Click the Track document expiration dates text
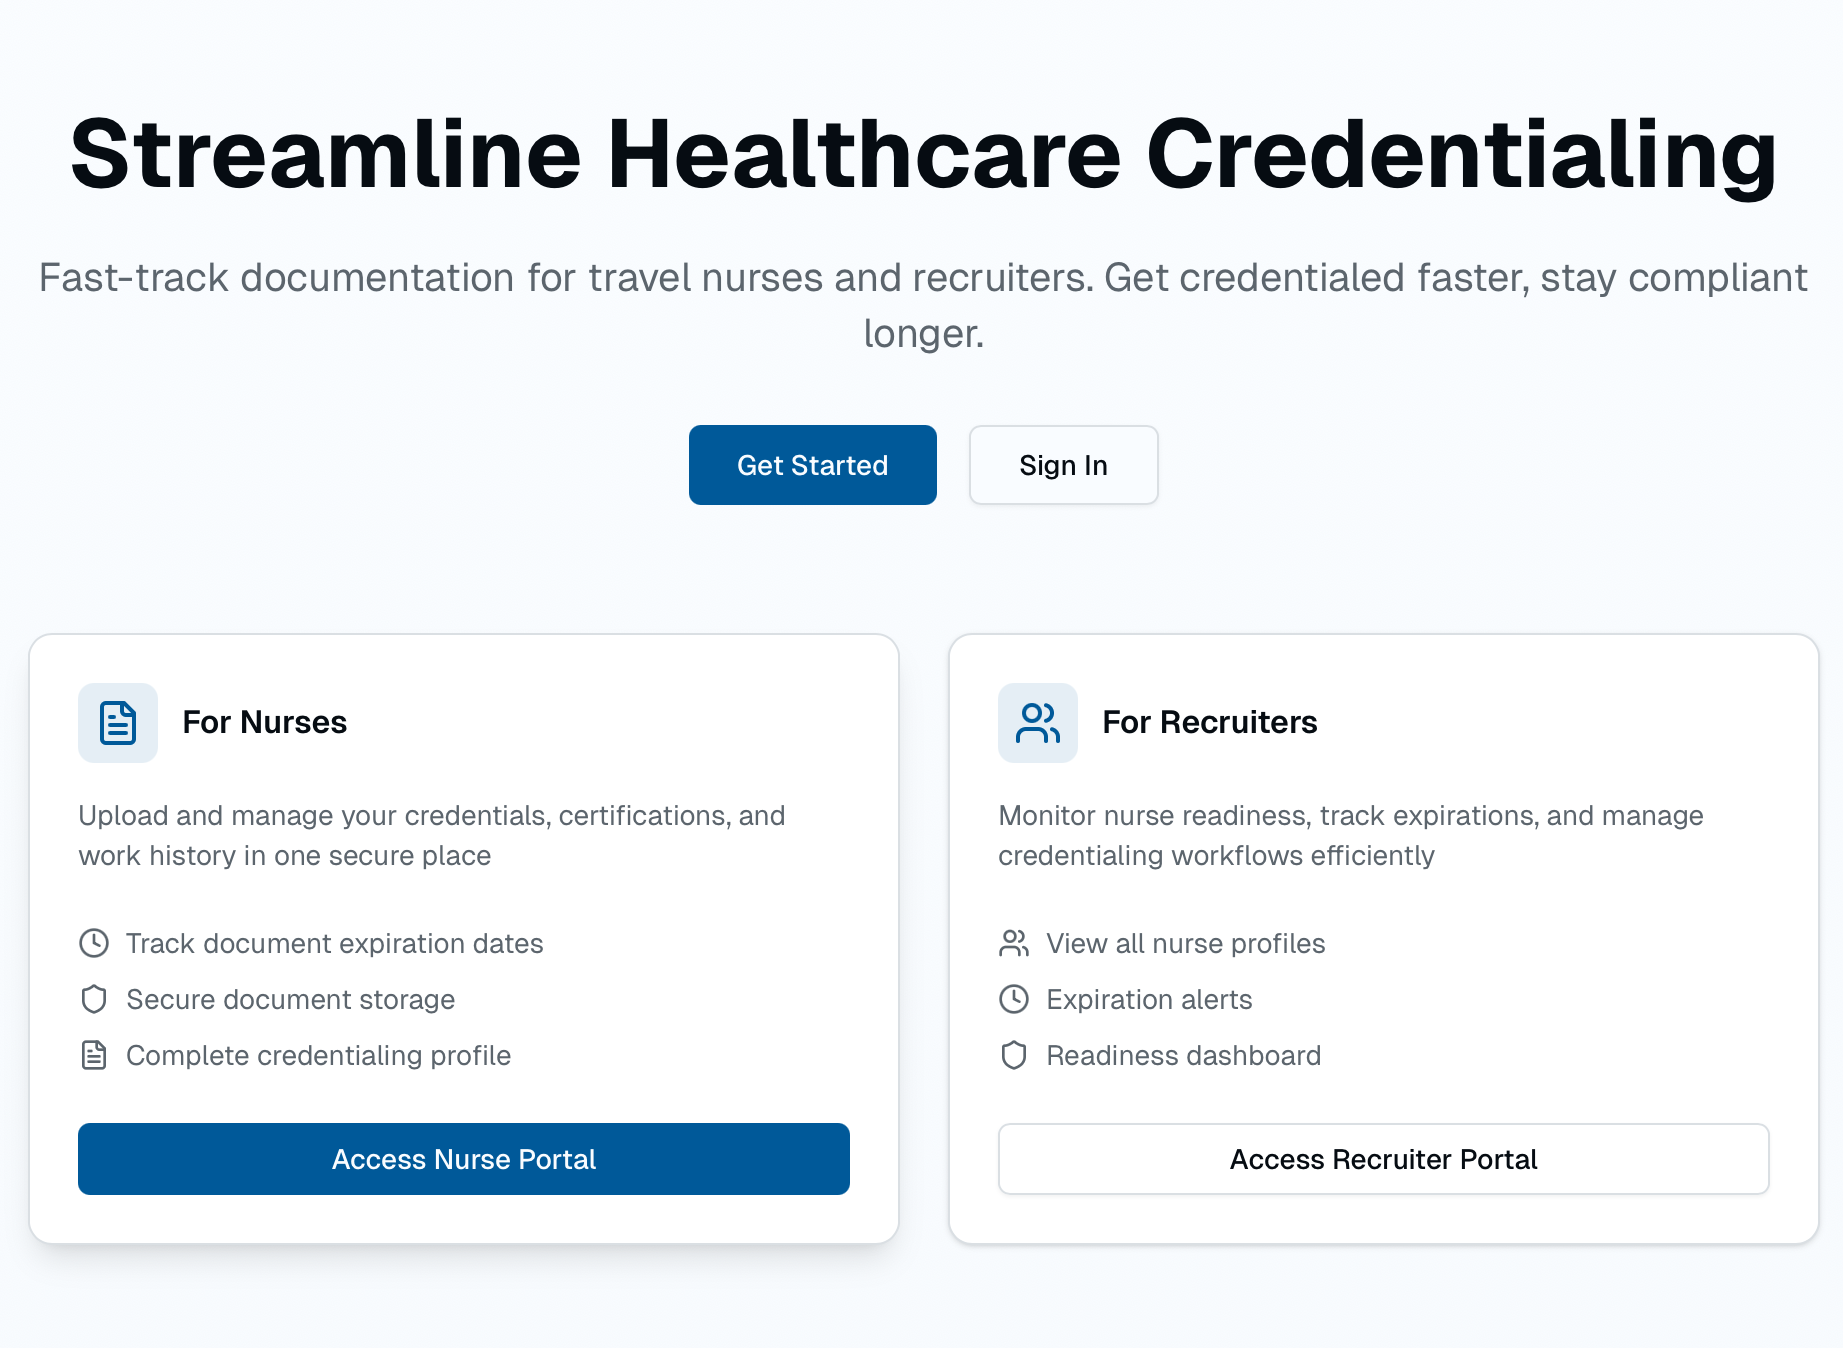 coord(334,943)
